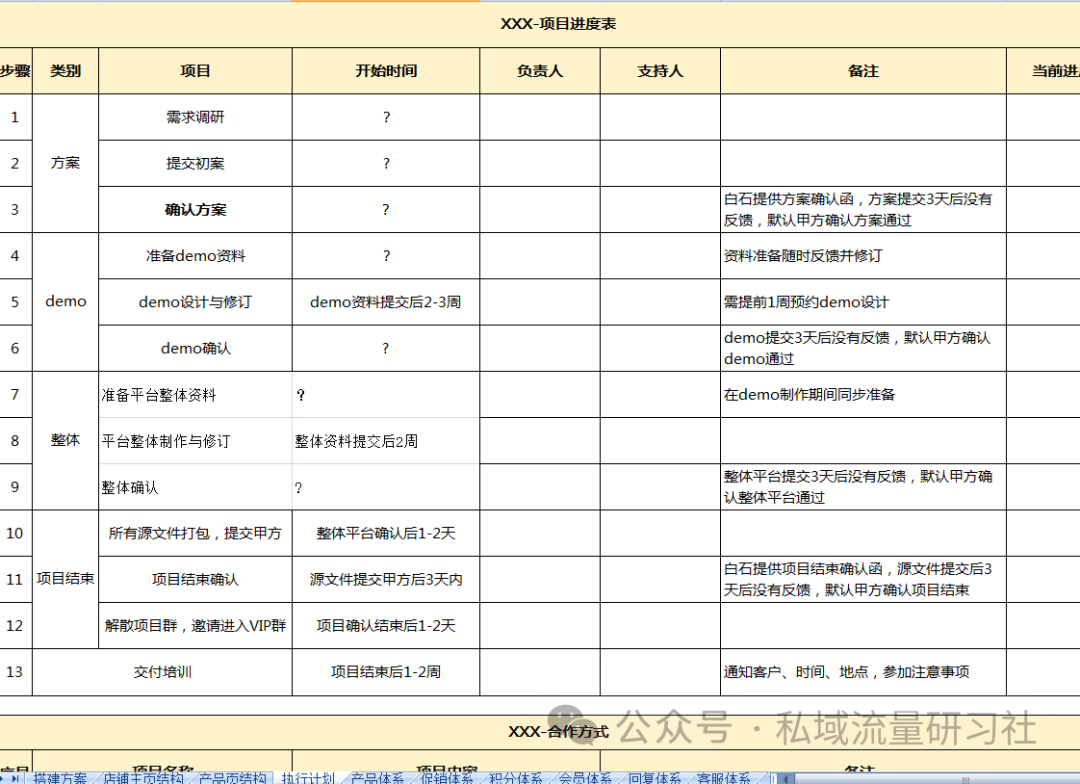Switch to the 积分体系 sheet tab
Screen dimensions: 1080x784
[x=516, y=778]
